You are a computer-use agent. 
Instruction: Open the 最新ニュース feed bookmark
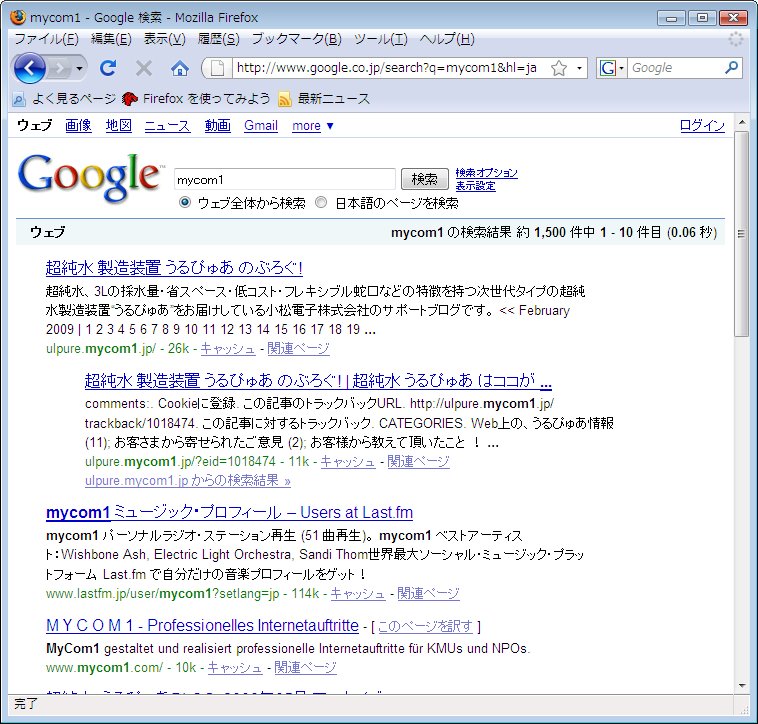pyautogui.click(x=324, y=99)
